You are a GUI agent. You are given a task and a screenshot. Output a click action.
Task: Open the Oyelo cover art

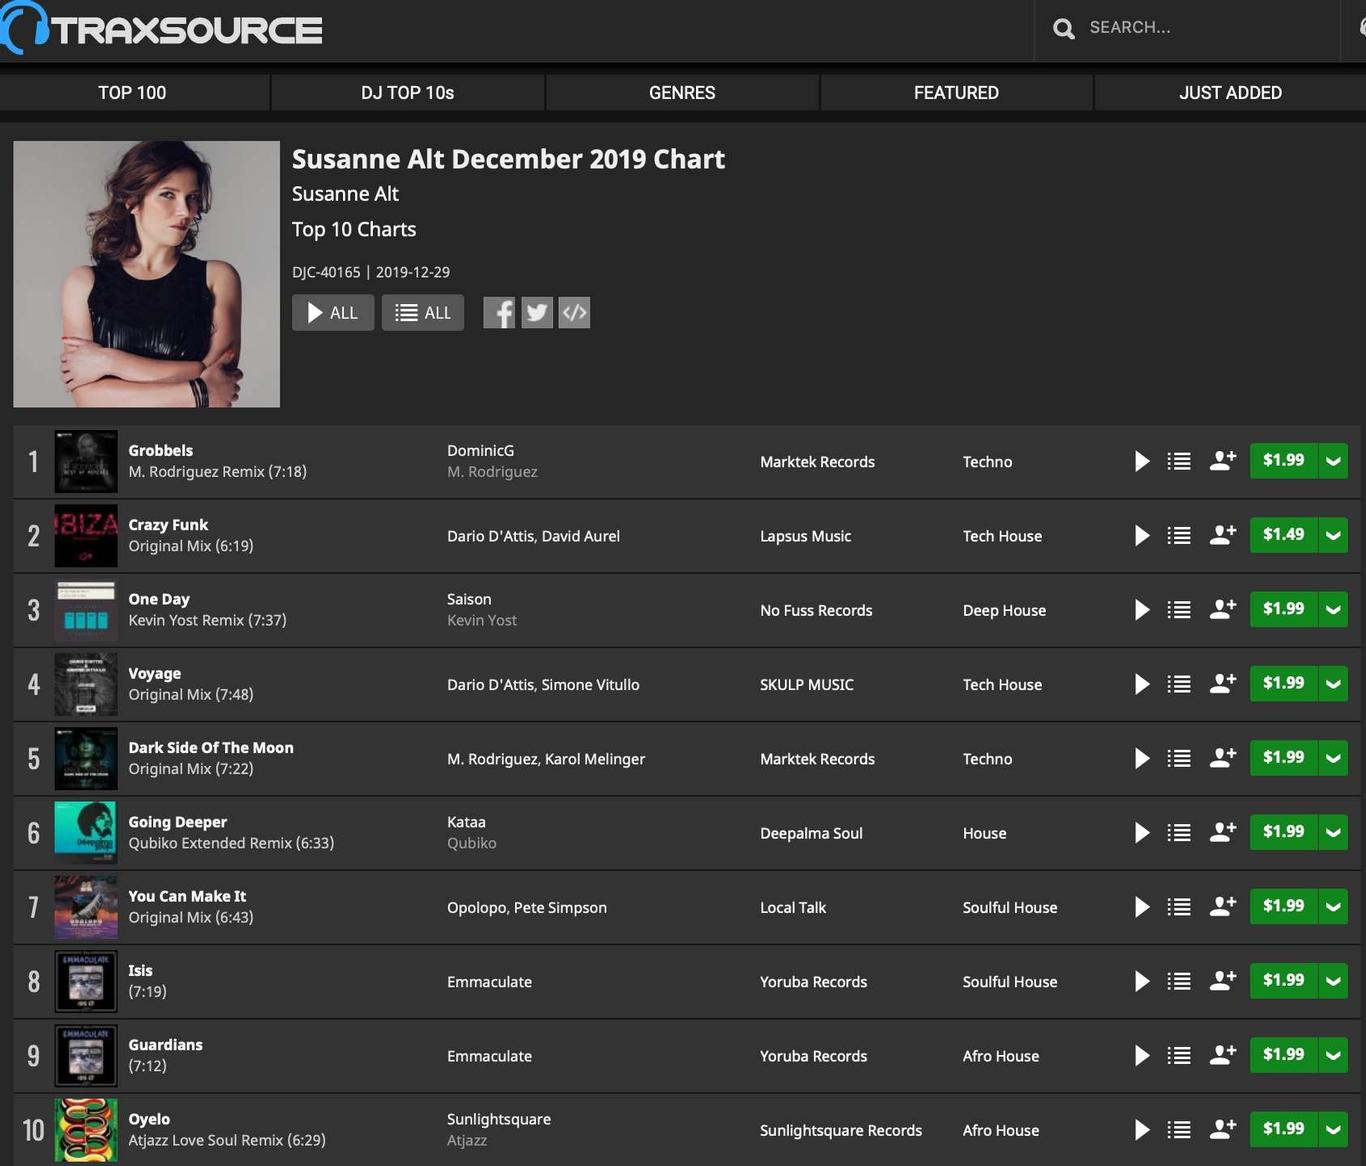coord(86,1130)
